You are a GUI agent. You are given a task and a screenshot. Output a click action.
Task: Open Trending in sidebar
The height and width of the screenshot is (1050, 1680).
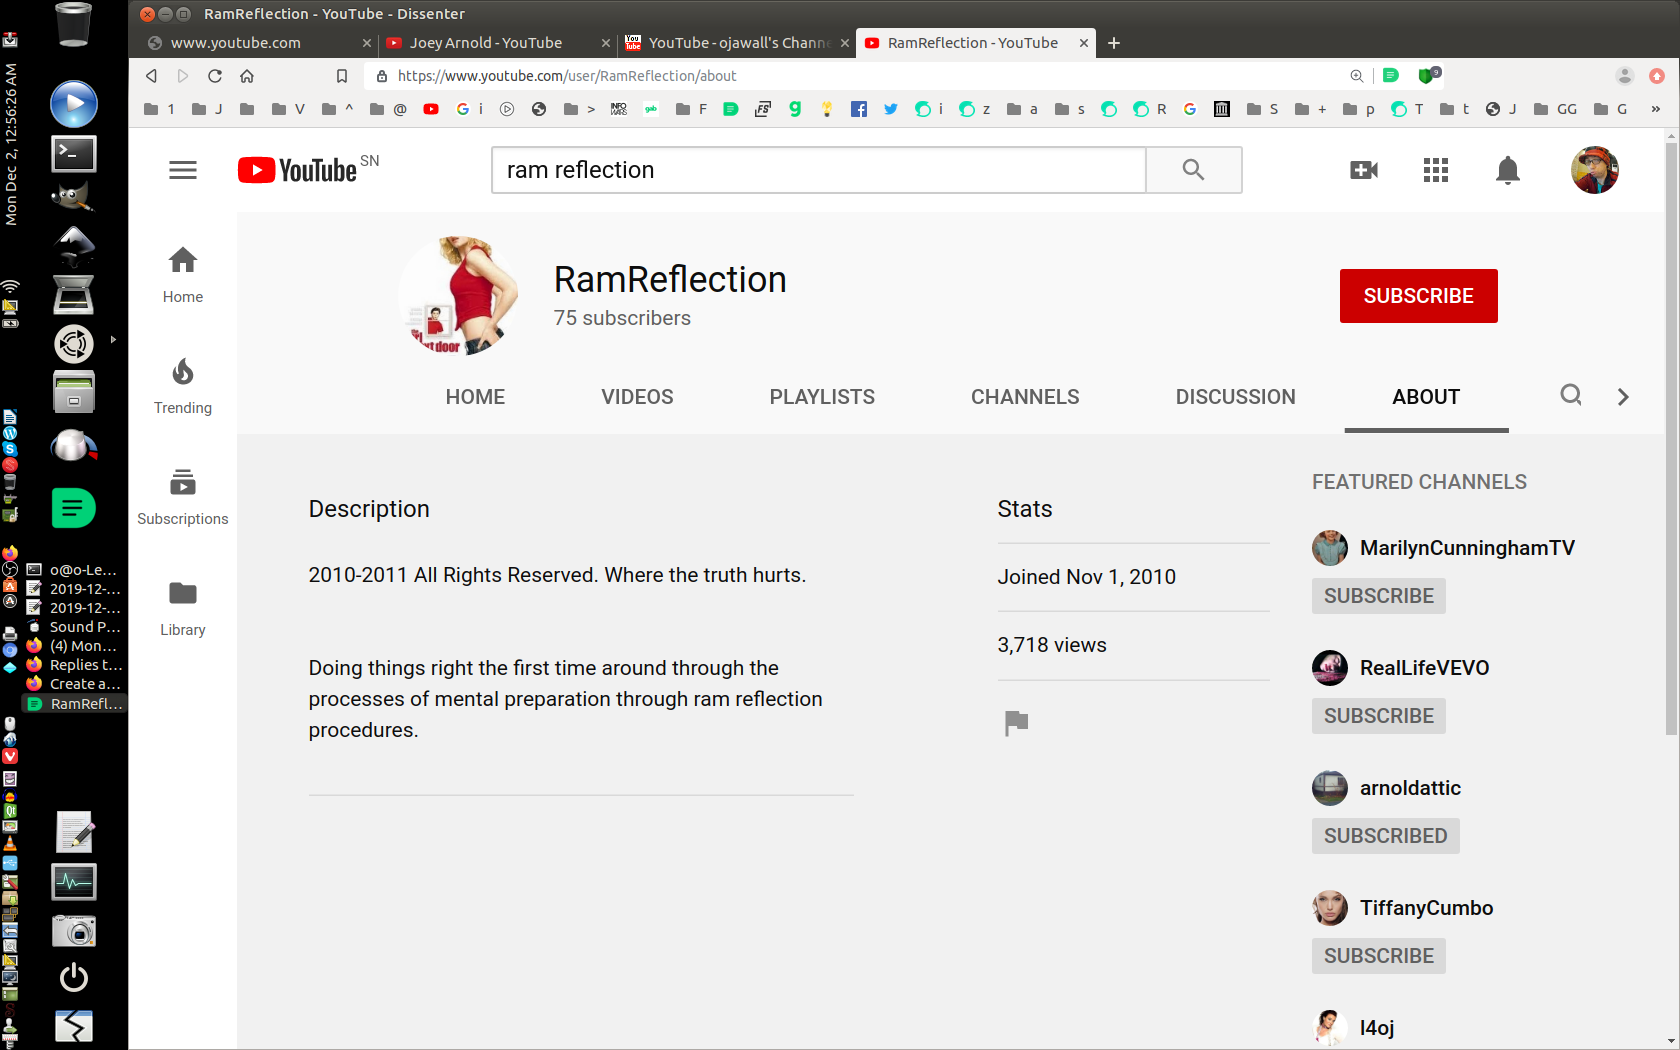click(x=183, y=386)
